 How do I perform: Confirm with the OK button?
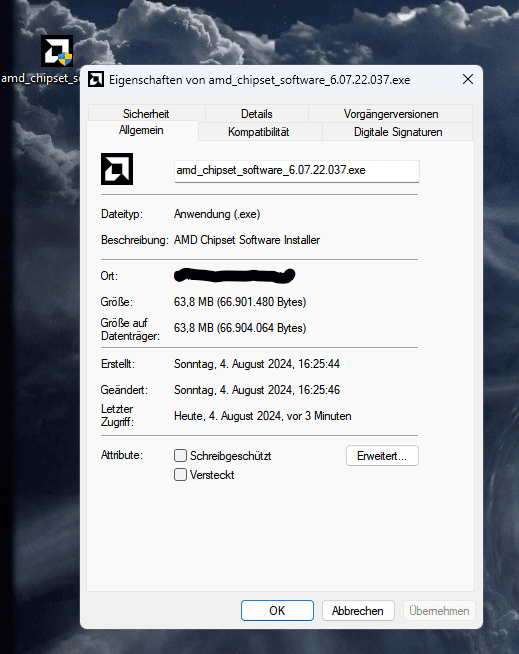pos(277,611)
